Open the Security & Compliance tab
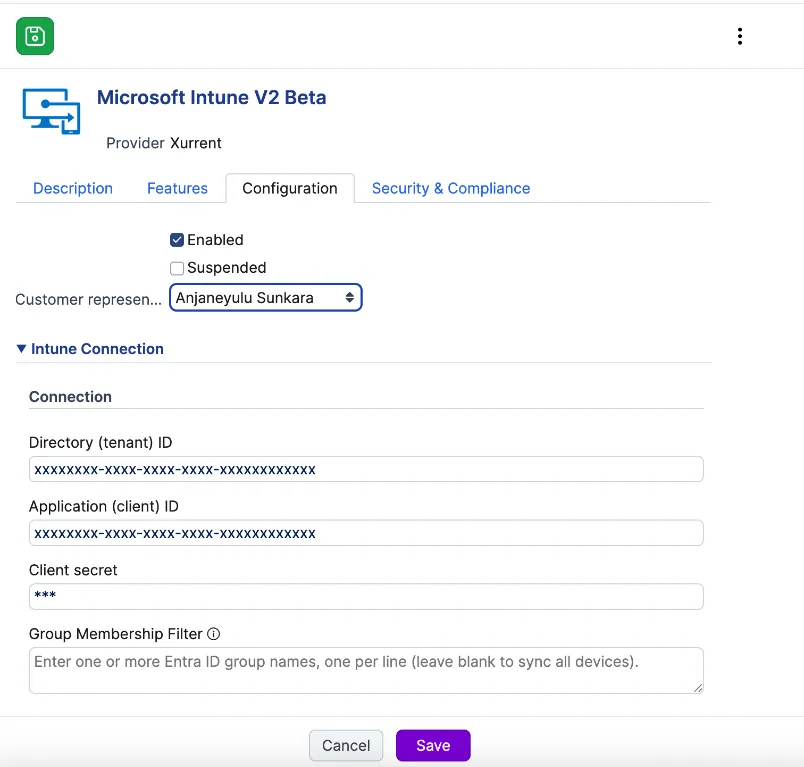Image resolution: width=804 pixels, height=767 pixels. coord(451,188)
